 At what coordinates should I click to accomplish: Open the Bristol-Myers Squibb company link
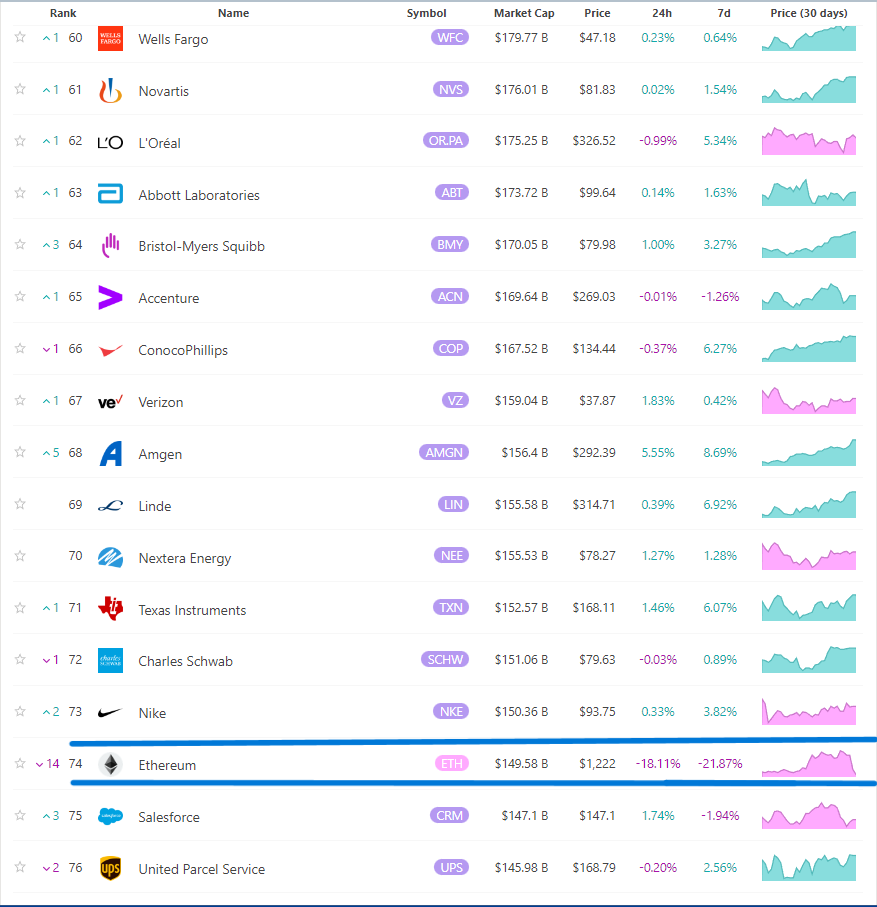201,246
